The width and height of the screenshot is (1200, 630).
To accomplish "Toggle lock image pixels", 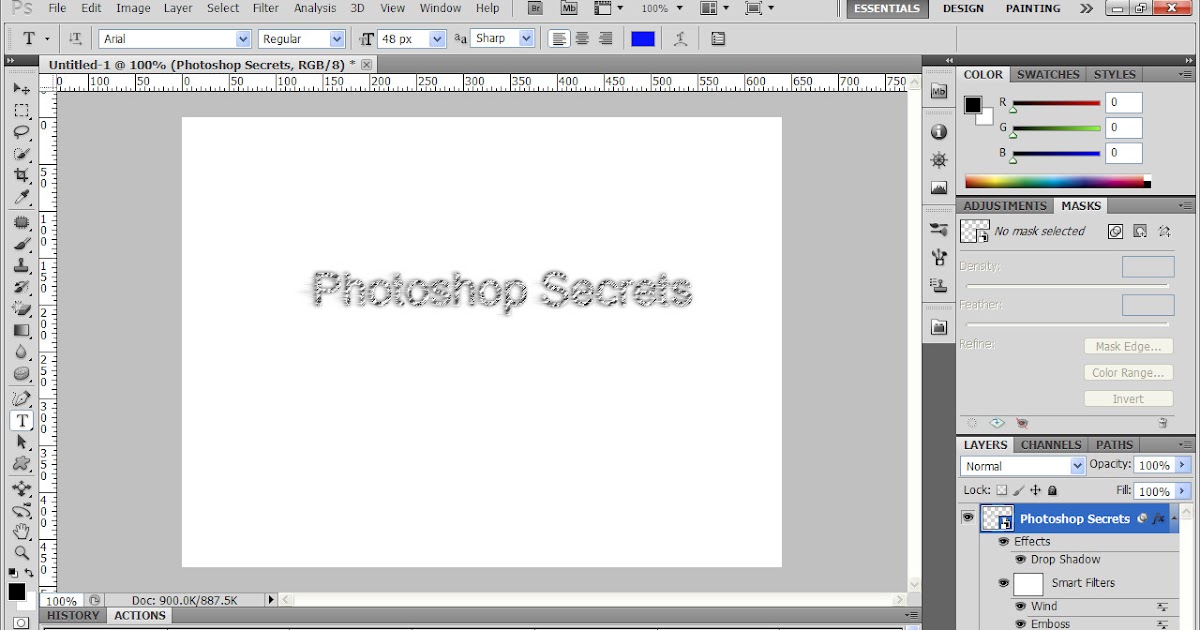I will (x=1019, y=491).
